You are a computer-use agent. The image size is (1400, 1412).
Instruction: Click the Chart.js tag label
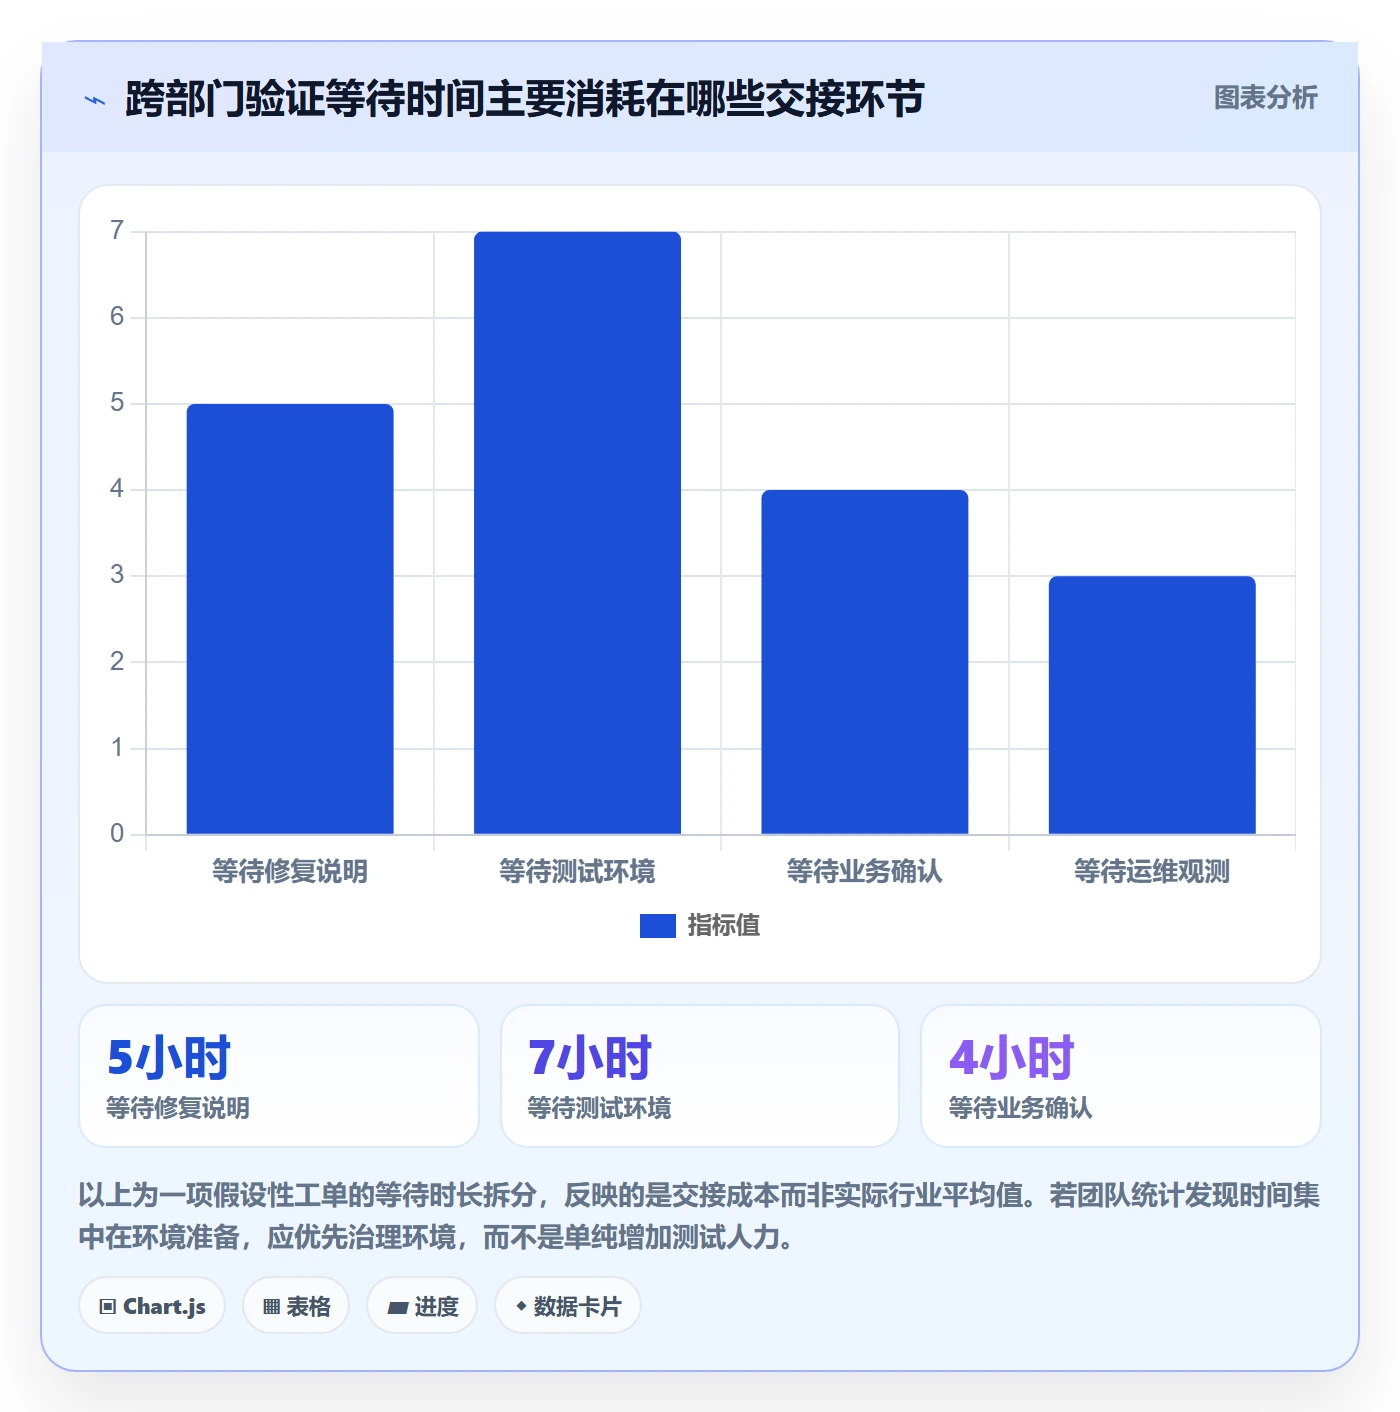click(165, 1307)
